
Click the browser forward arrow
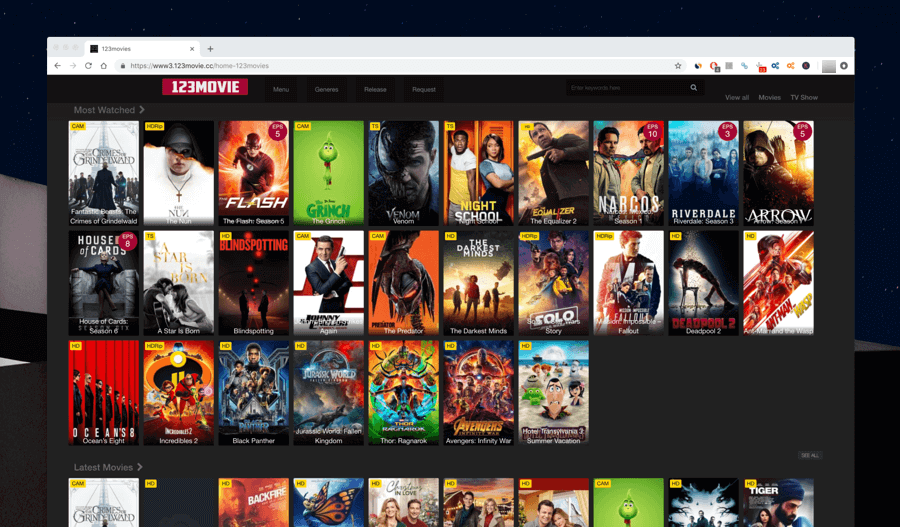(x=73, y=66)
